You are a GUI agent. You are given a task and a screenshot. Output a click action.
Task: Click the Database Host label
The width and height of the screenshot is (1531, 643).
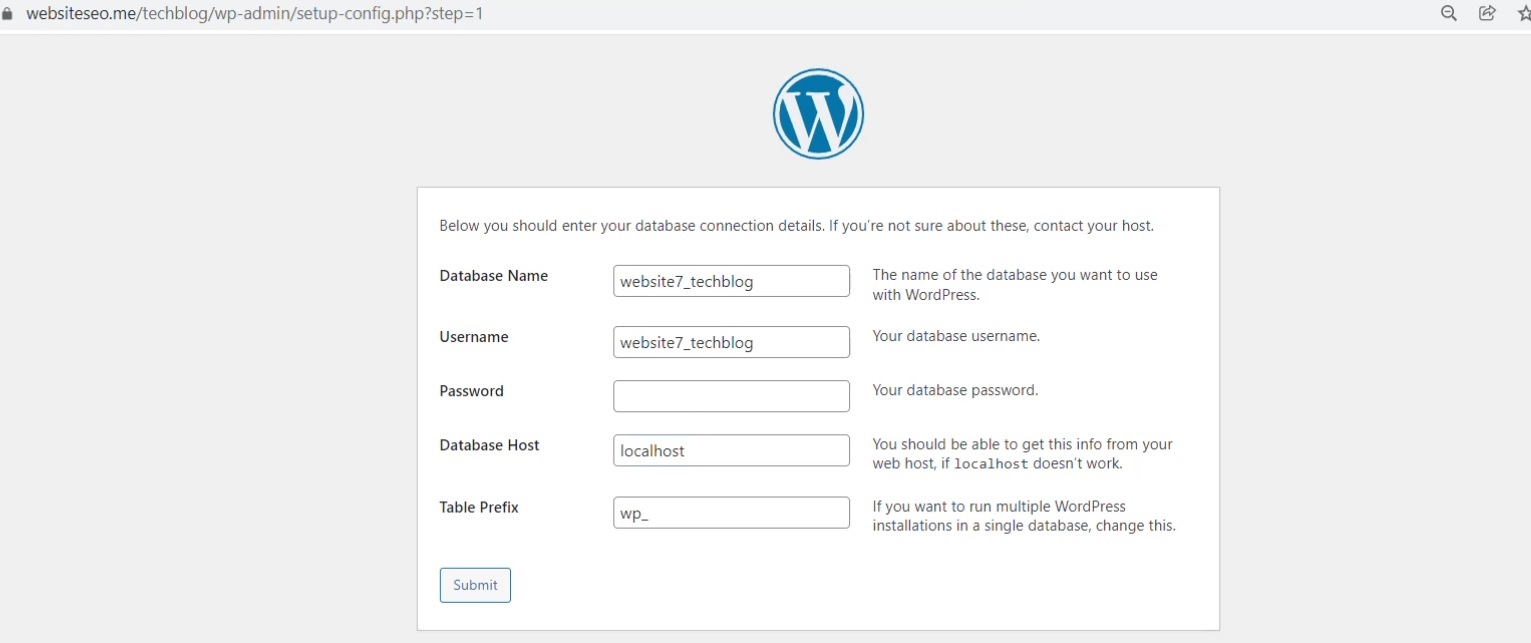489,445
